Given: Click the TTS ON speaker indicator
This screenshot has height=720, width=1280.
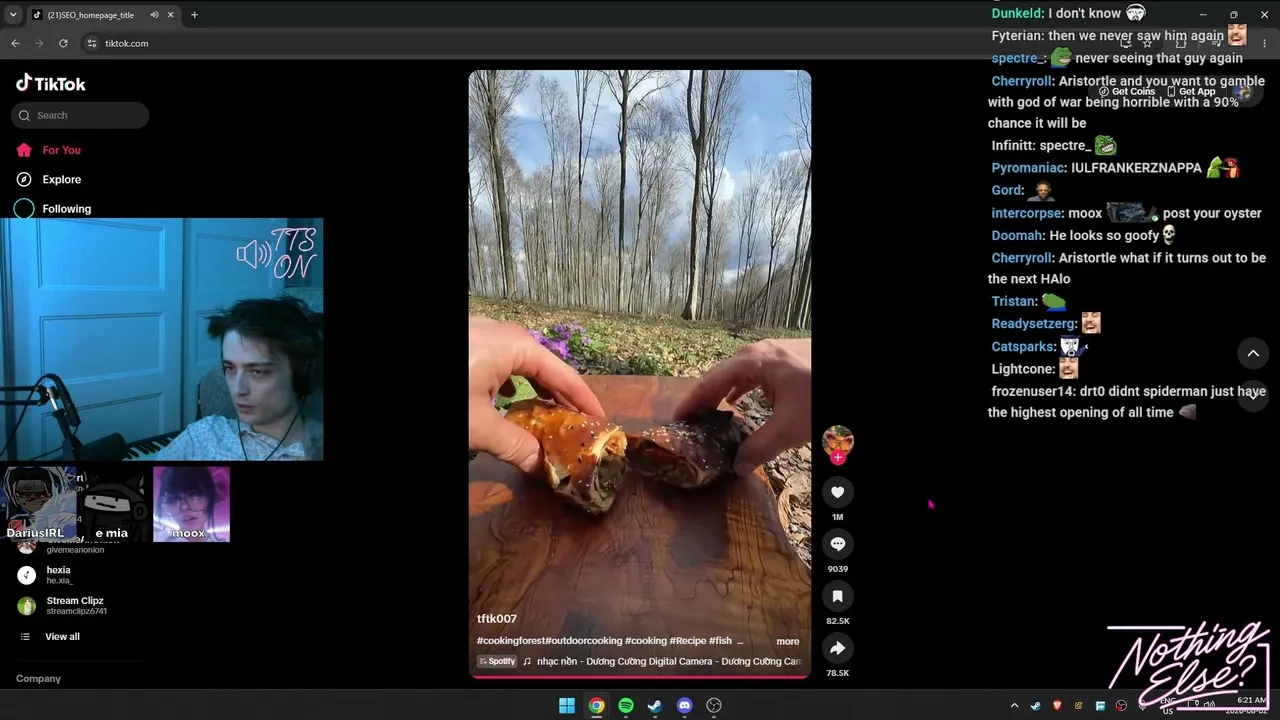Looking at the screenshot, I should point(277,254).
